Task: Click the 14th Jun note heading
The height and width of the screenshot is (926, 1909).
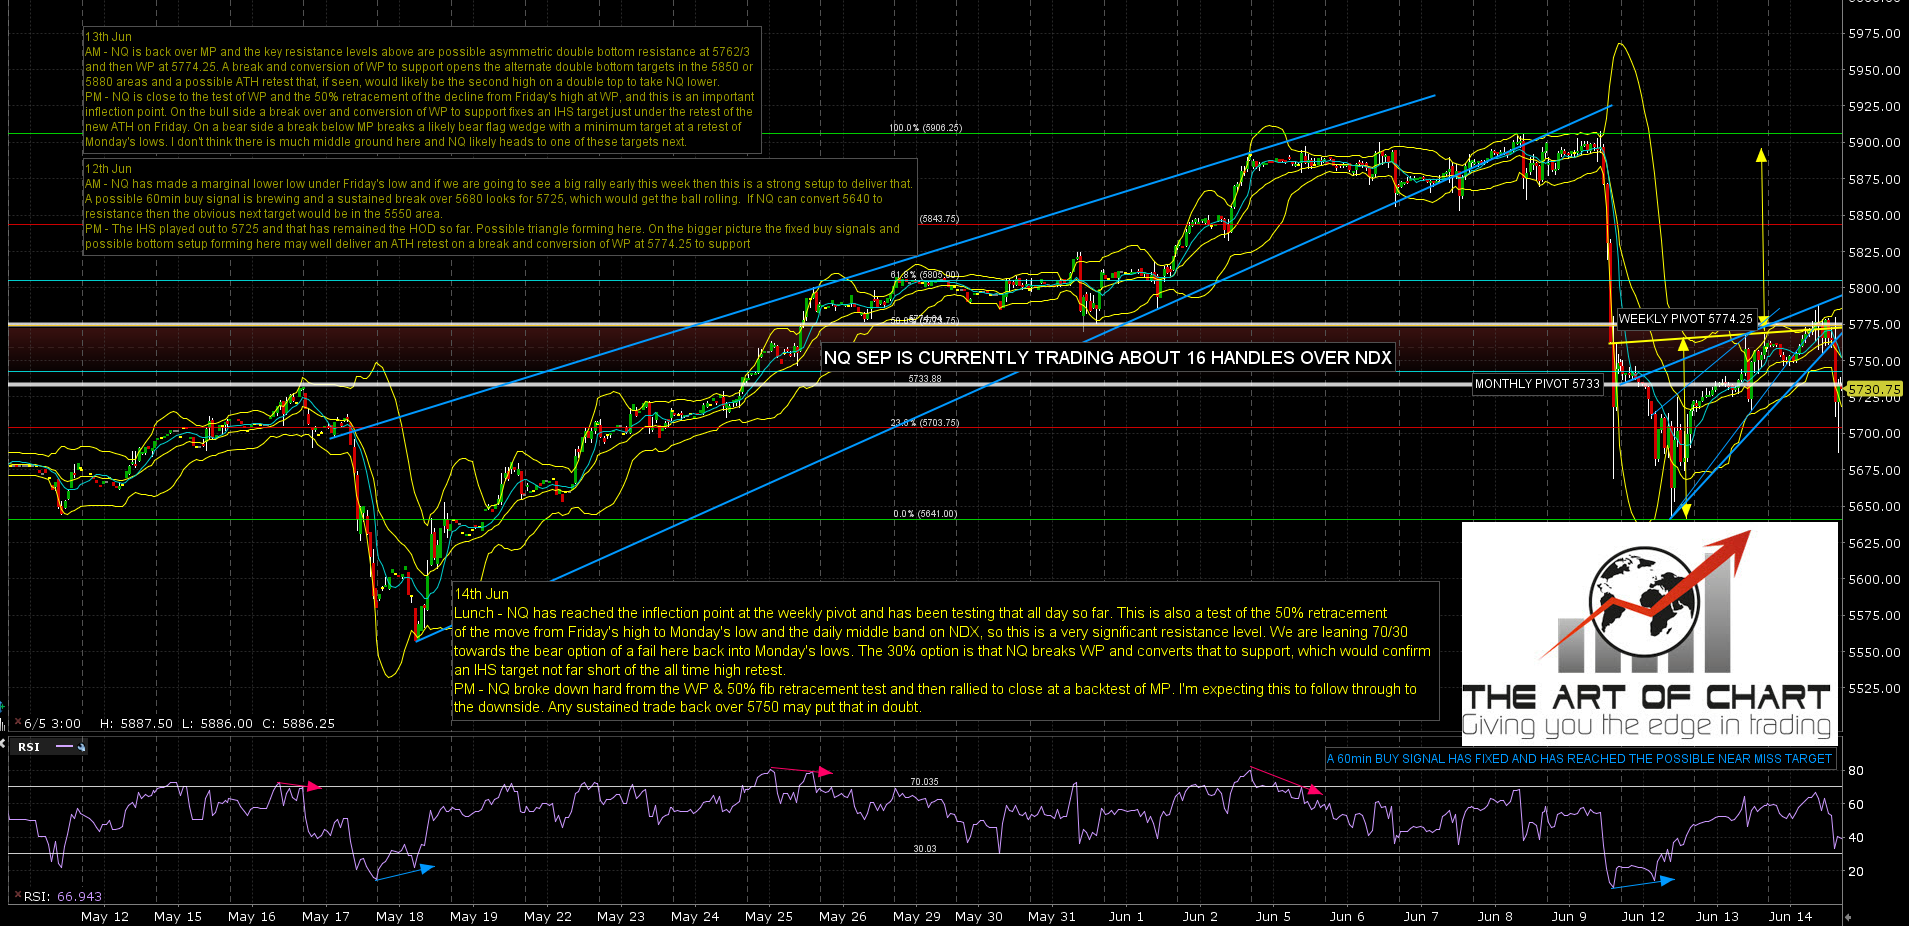Action: (481, 594)
